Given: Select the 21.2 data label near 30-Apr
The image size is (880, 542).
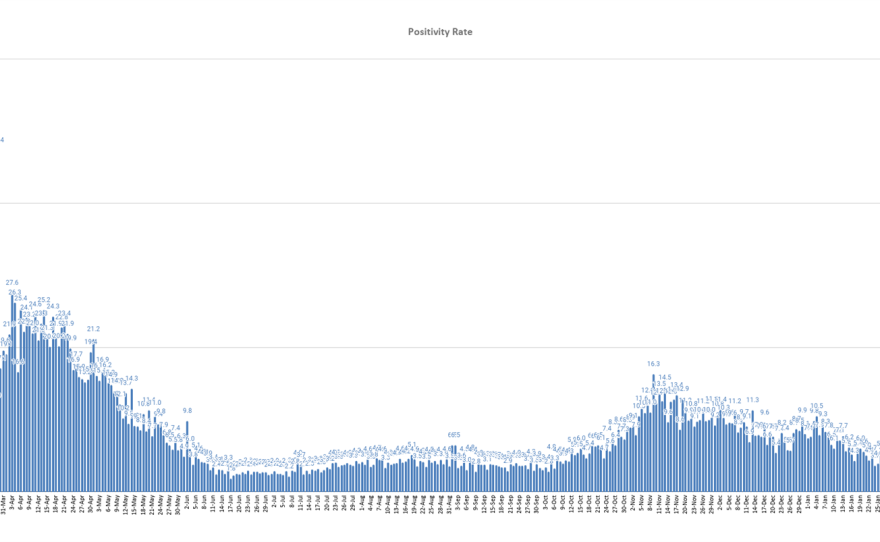Looking at the screenshot, I should pyautogui.click(x=93, y=329).
